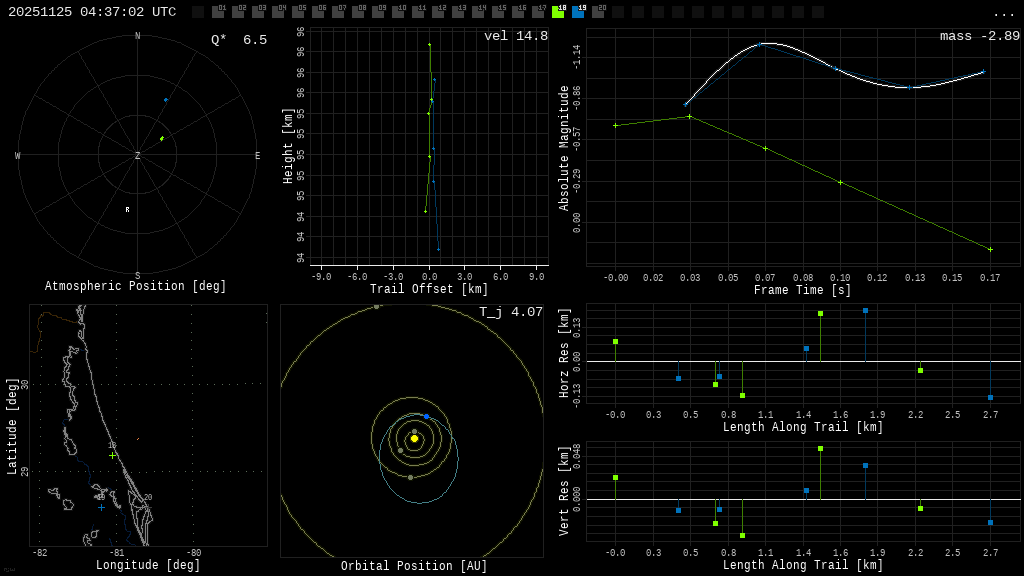Click the blue planet marker on the orbit
1024x576 pixels.
pyautogui.click(x=426, y=416)
